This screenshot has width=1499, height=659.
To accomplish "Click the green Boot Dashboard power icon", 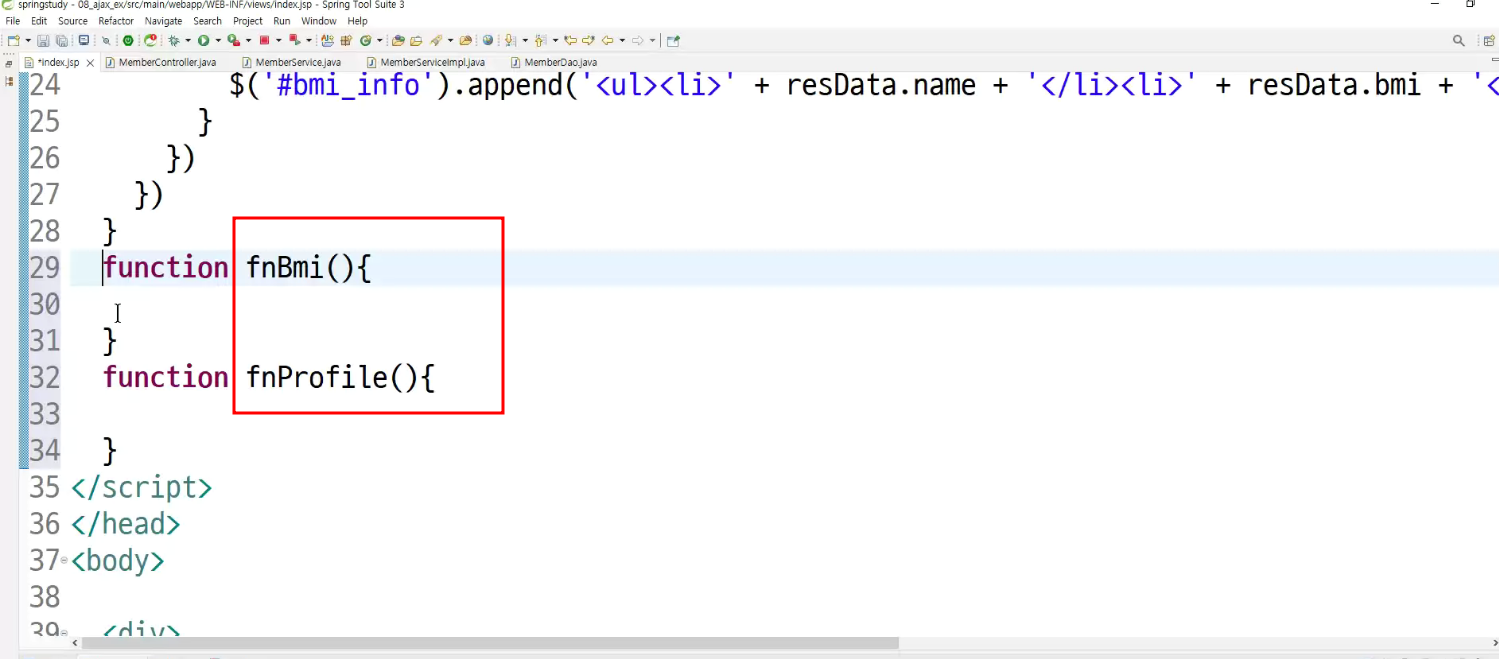I will (128, 41).
